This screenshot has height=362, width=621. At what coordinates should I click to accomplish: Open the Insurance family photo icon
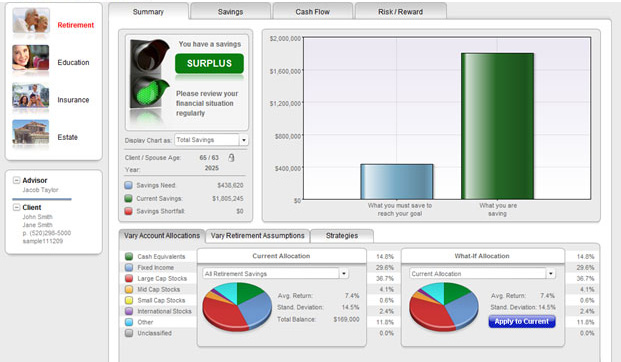[x=31, y=95]
